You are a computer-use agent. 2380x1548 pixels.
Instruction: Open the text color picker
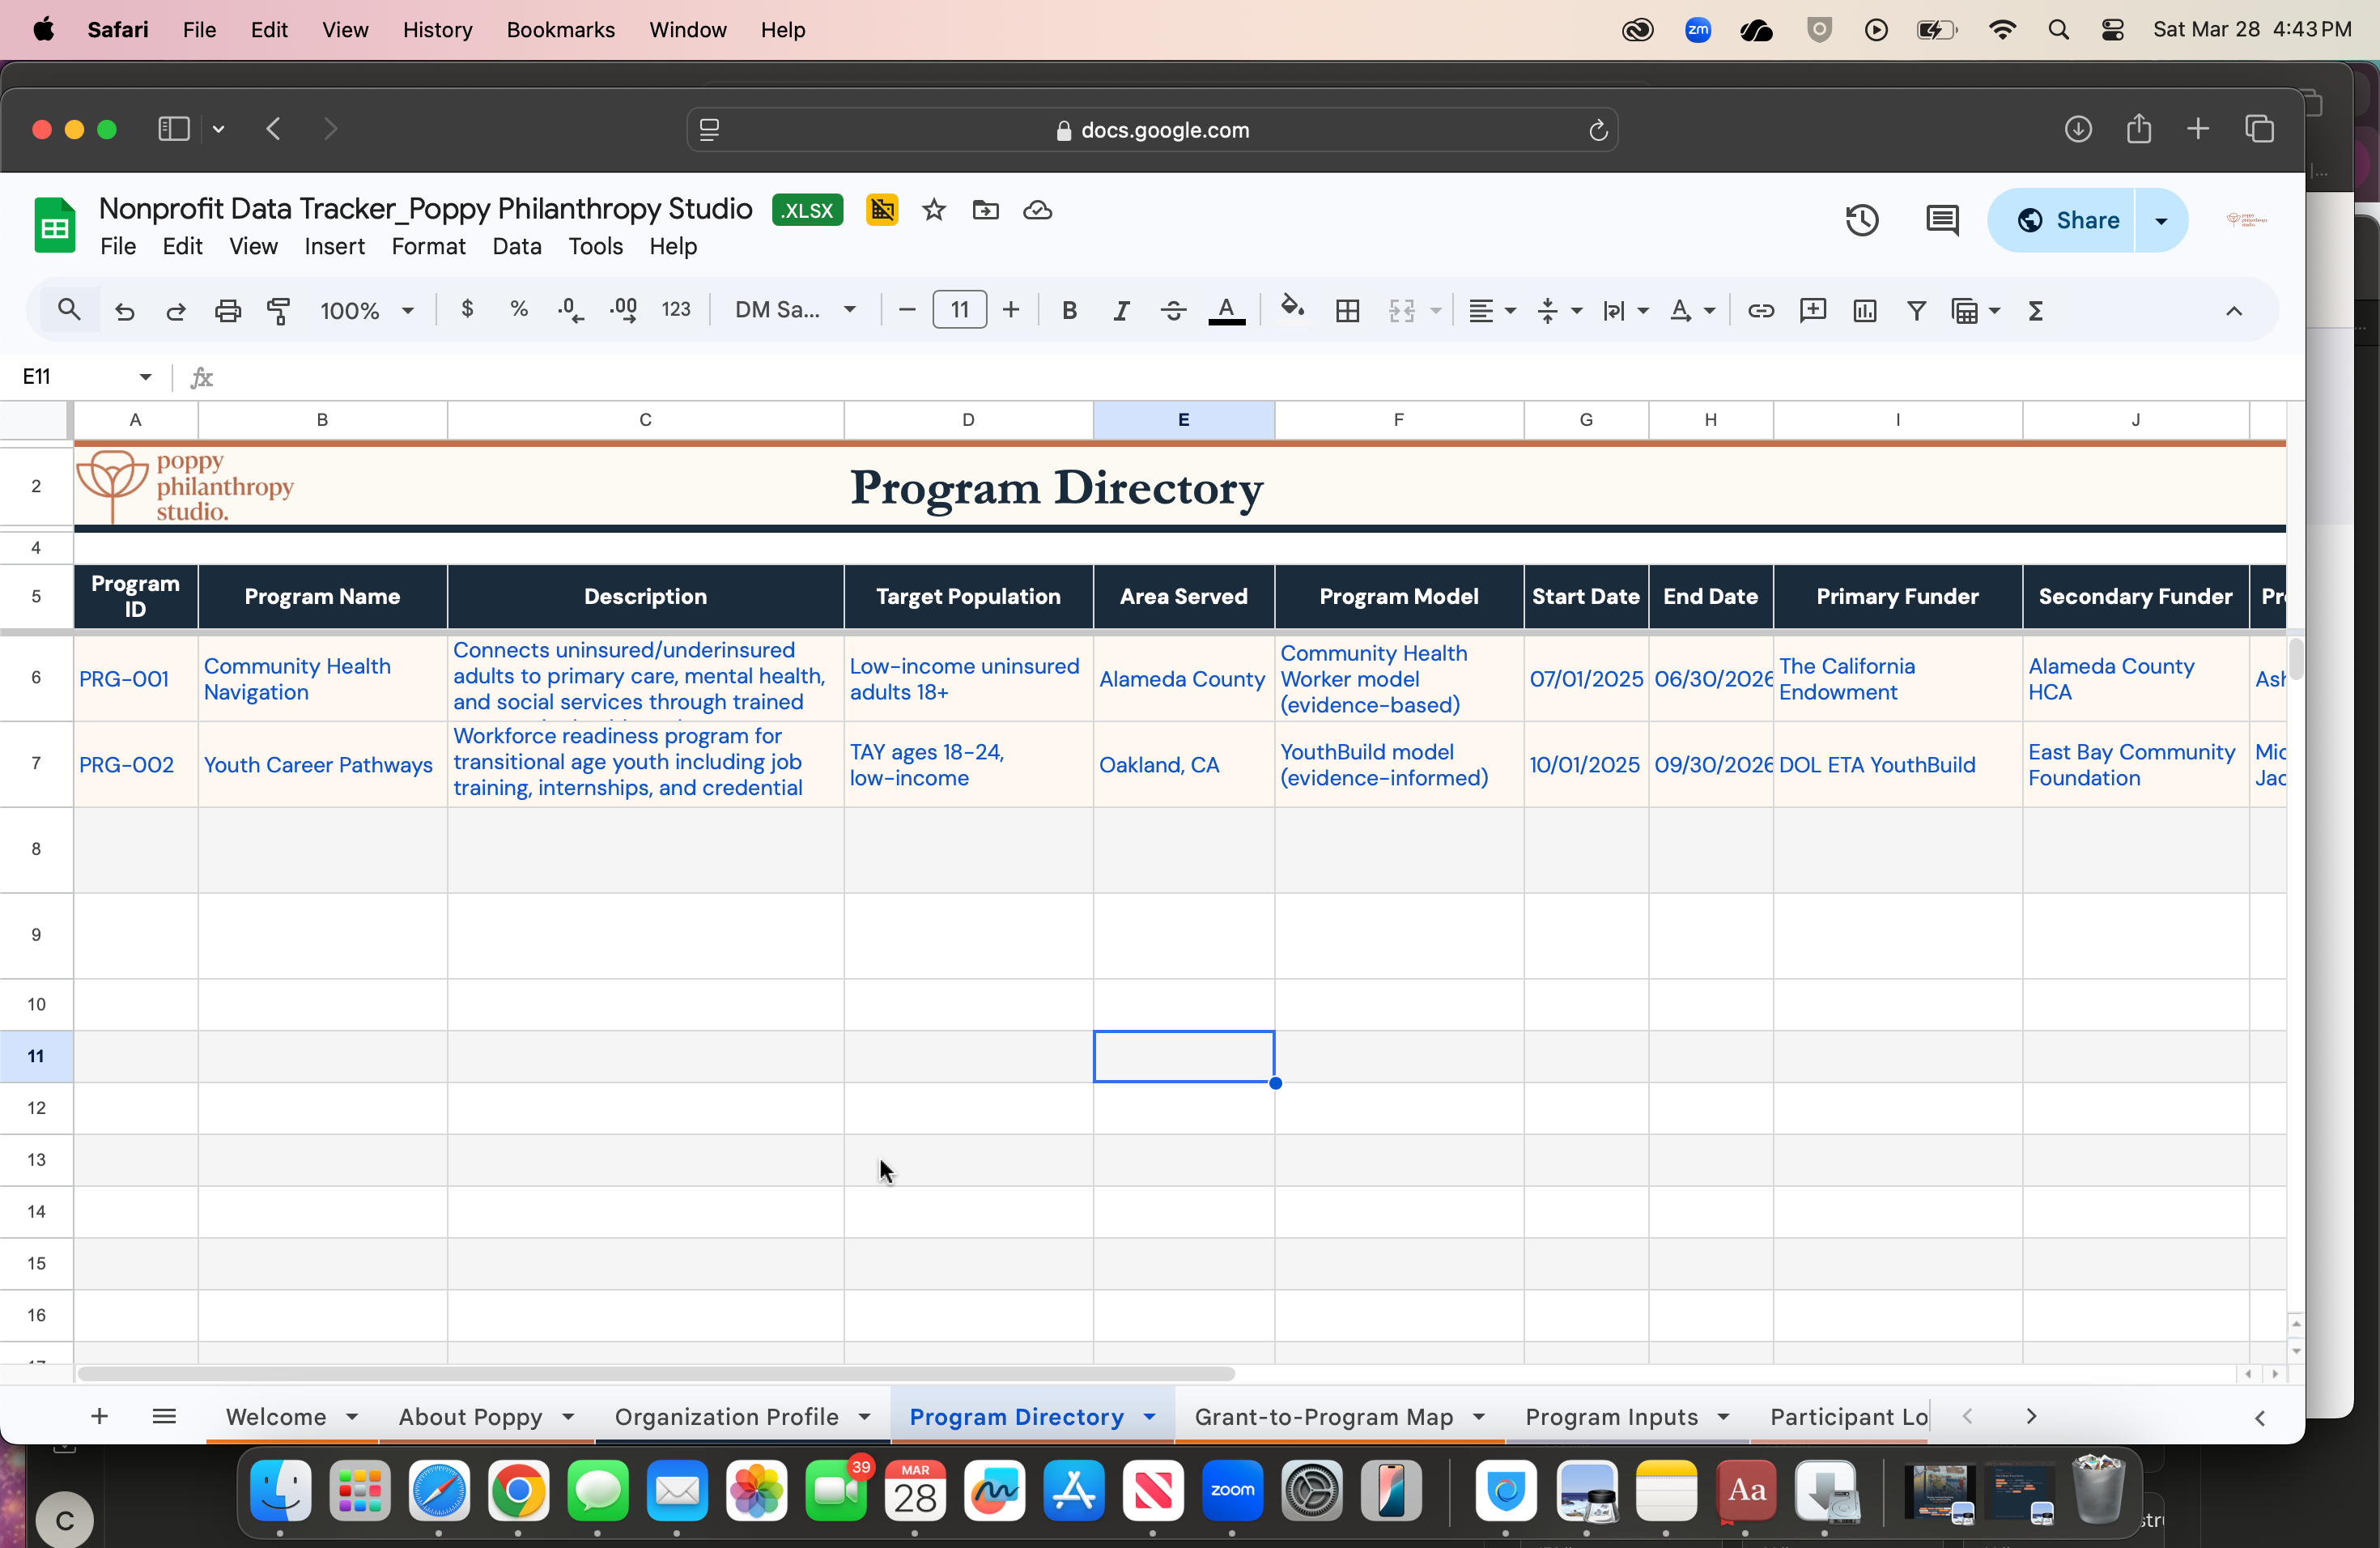(1226, 311)
